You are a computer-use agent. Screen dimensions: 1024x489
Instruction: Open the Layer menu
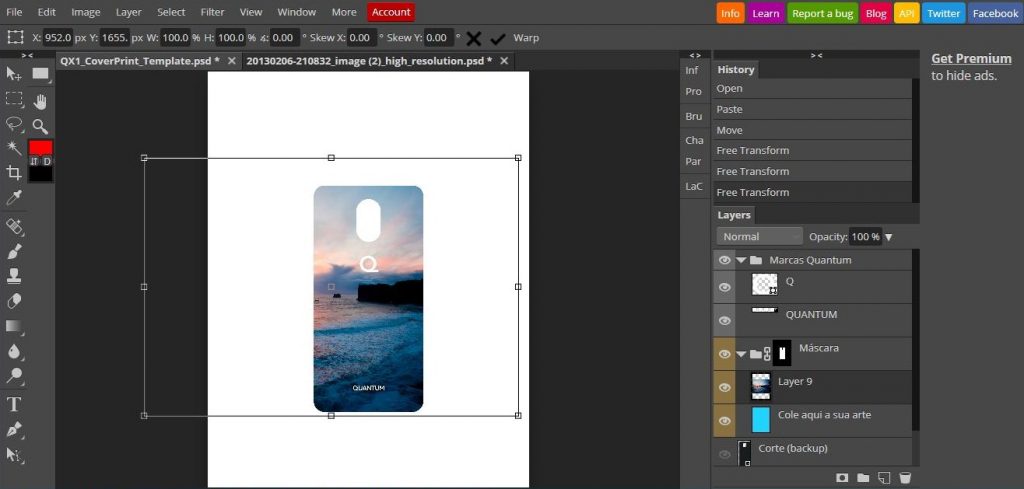click(x=129, y=12)
